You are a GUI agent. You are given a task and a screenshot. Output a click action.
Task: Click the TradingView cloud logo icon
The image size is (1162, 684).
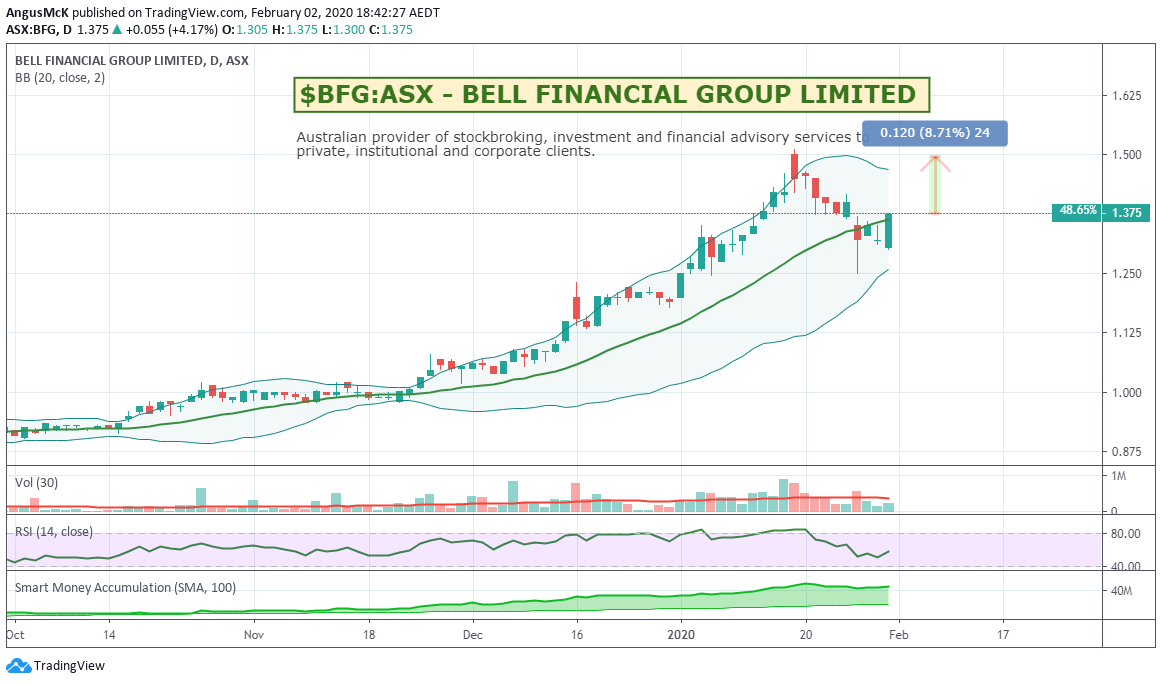[19, 665]
